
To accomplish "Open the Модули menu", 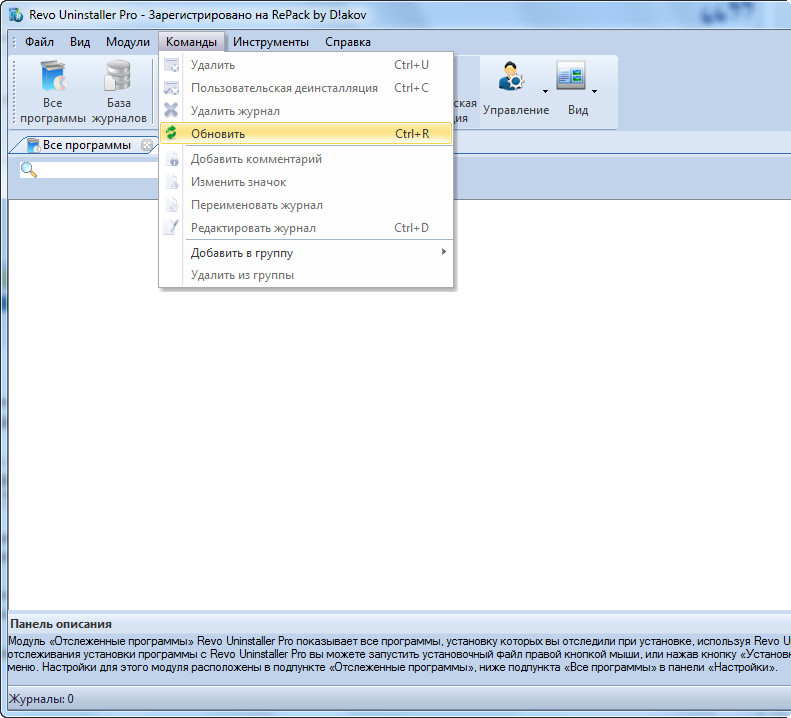I will coord(128,42).
